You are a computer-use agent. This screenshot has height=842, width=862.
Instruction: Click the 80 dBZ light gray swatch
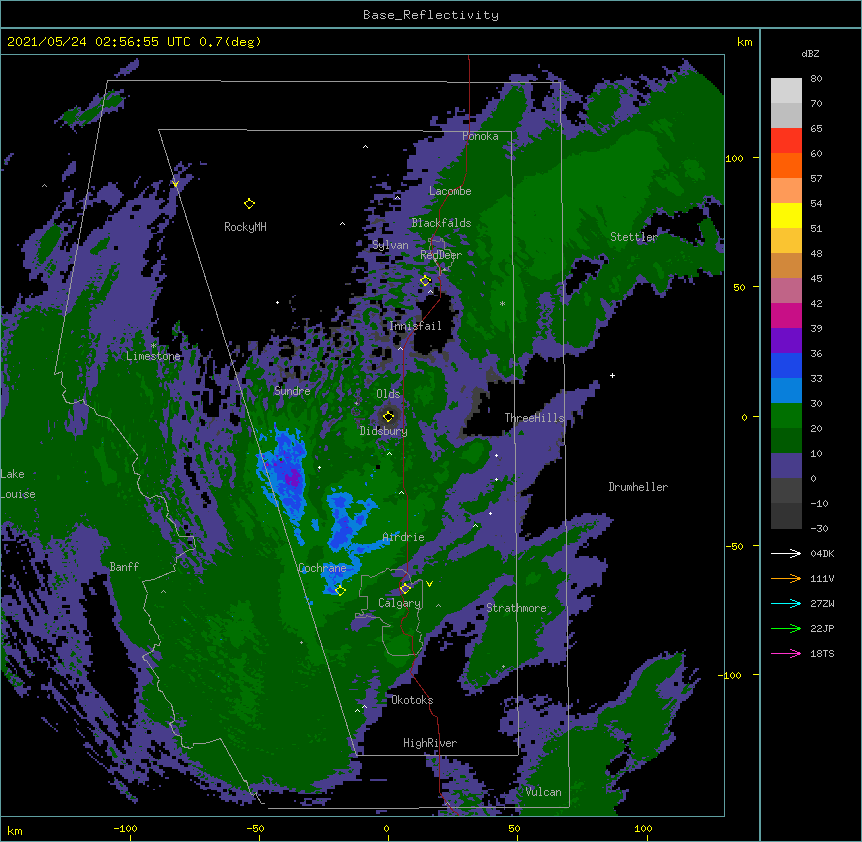pyautogui.click(x=786, y=91)
